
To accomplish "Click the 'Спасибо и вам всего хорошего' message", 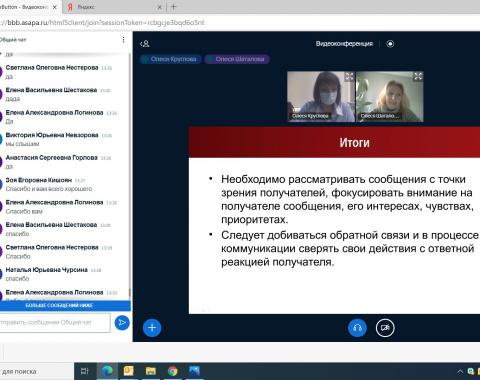I will click(x=49, y=189).
